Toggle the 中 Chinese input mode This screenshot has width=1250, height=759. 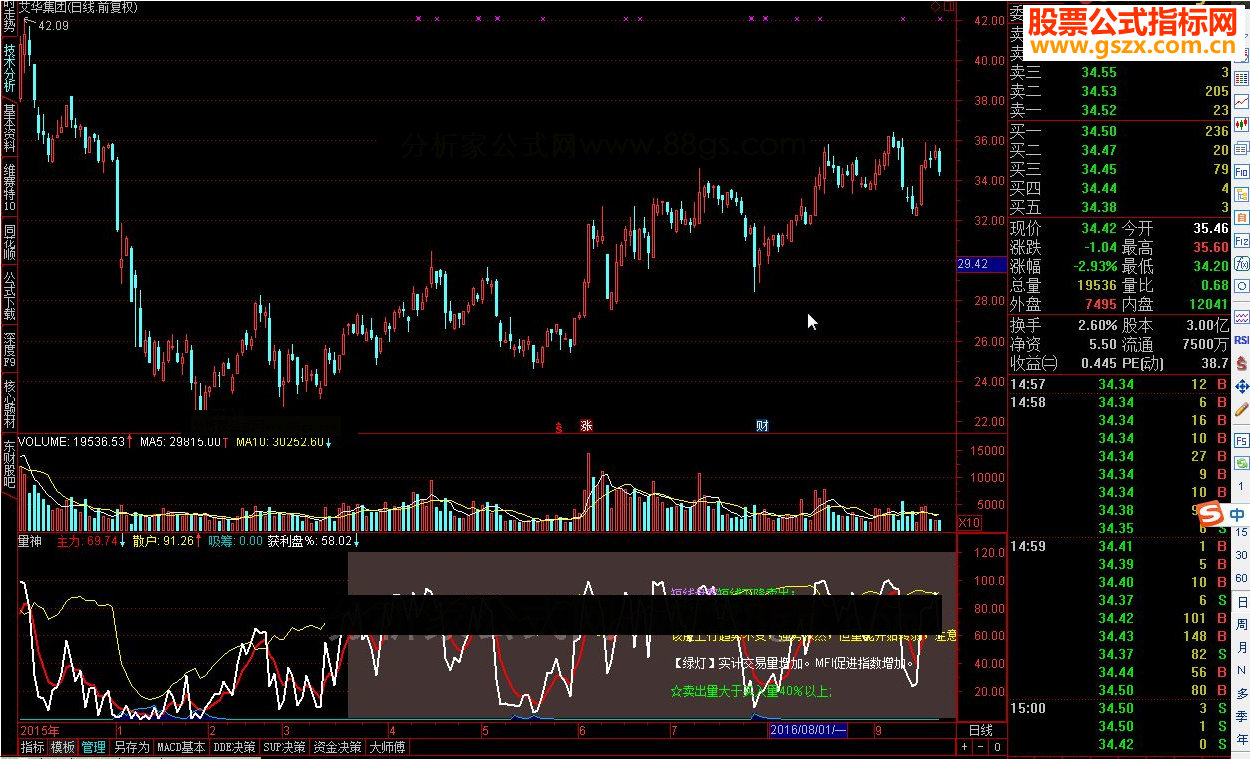(1237, 513)
